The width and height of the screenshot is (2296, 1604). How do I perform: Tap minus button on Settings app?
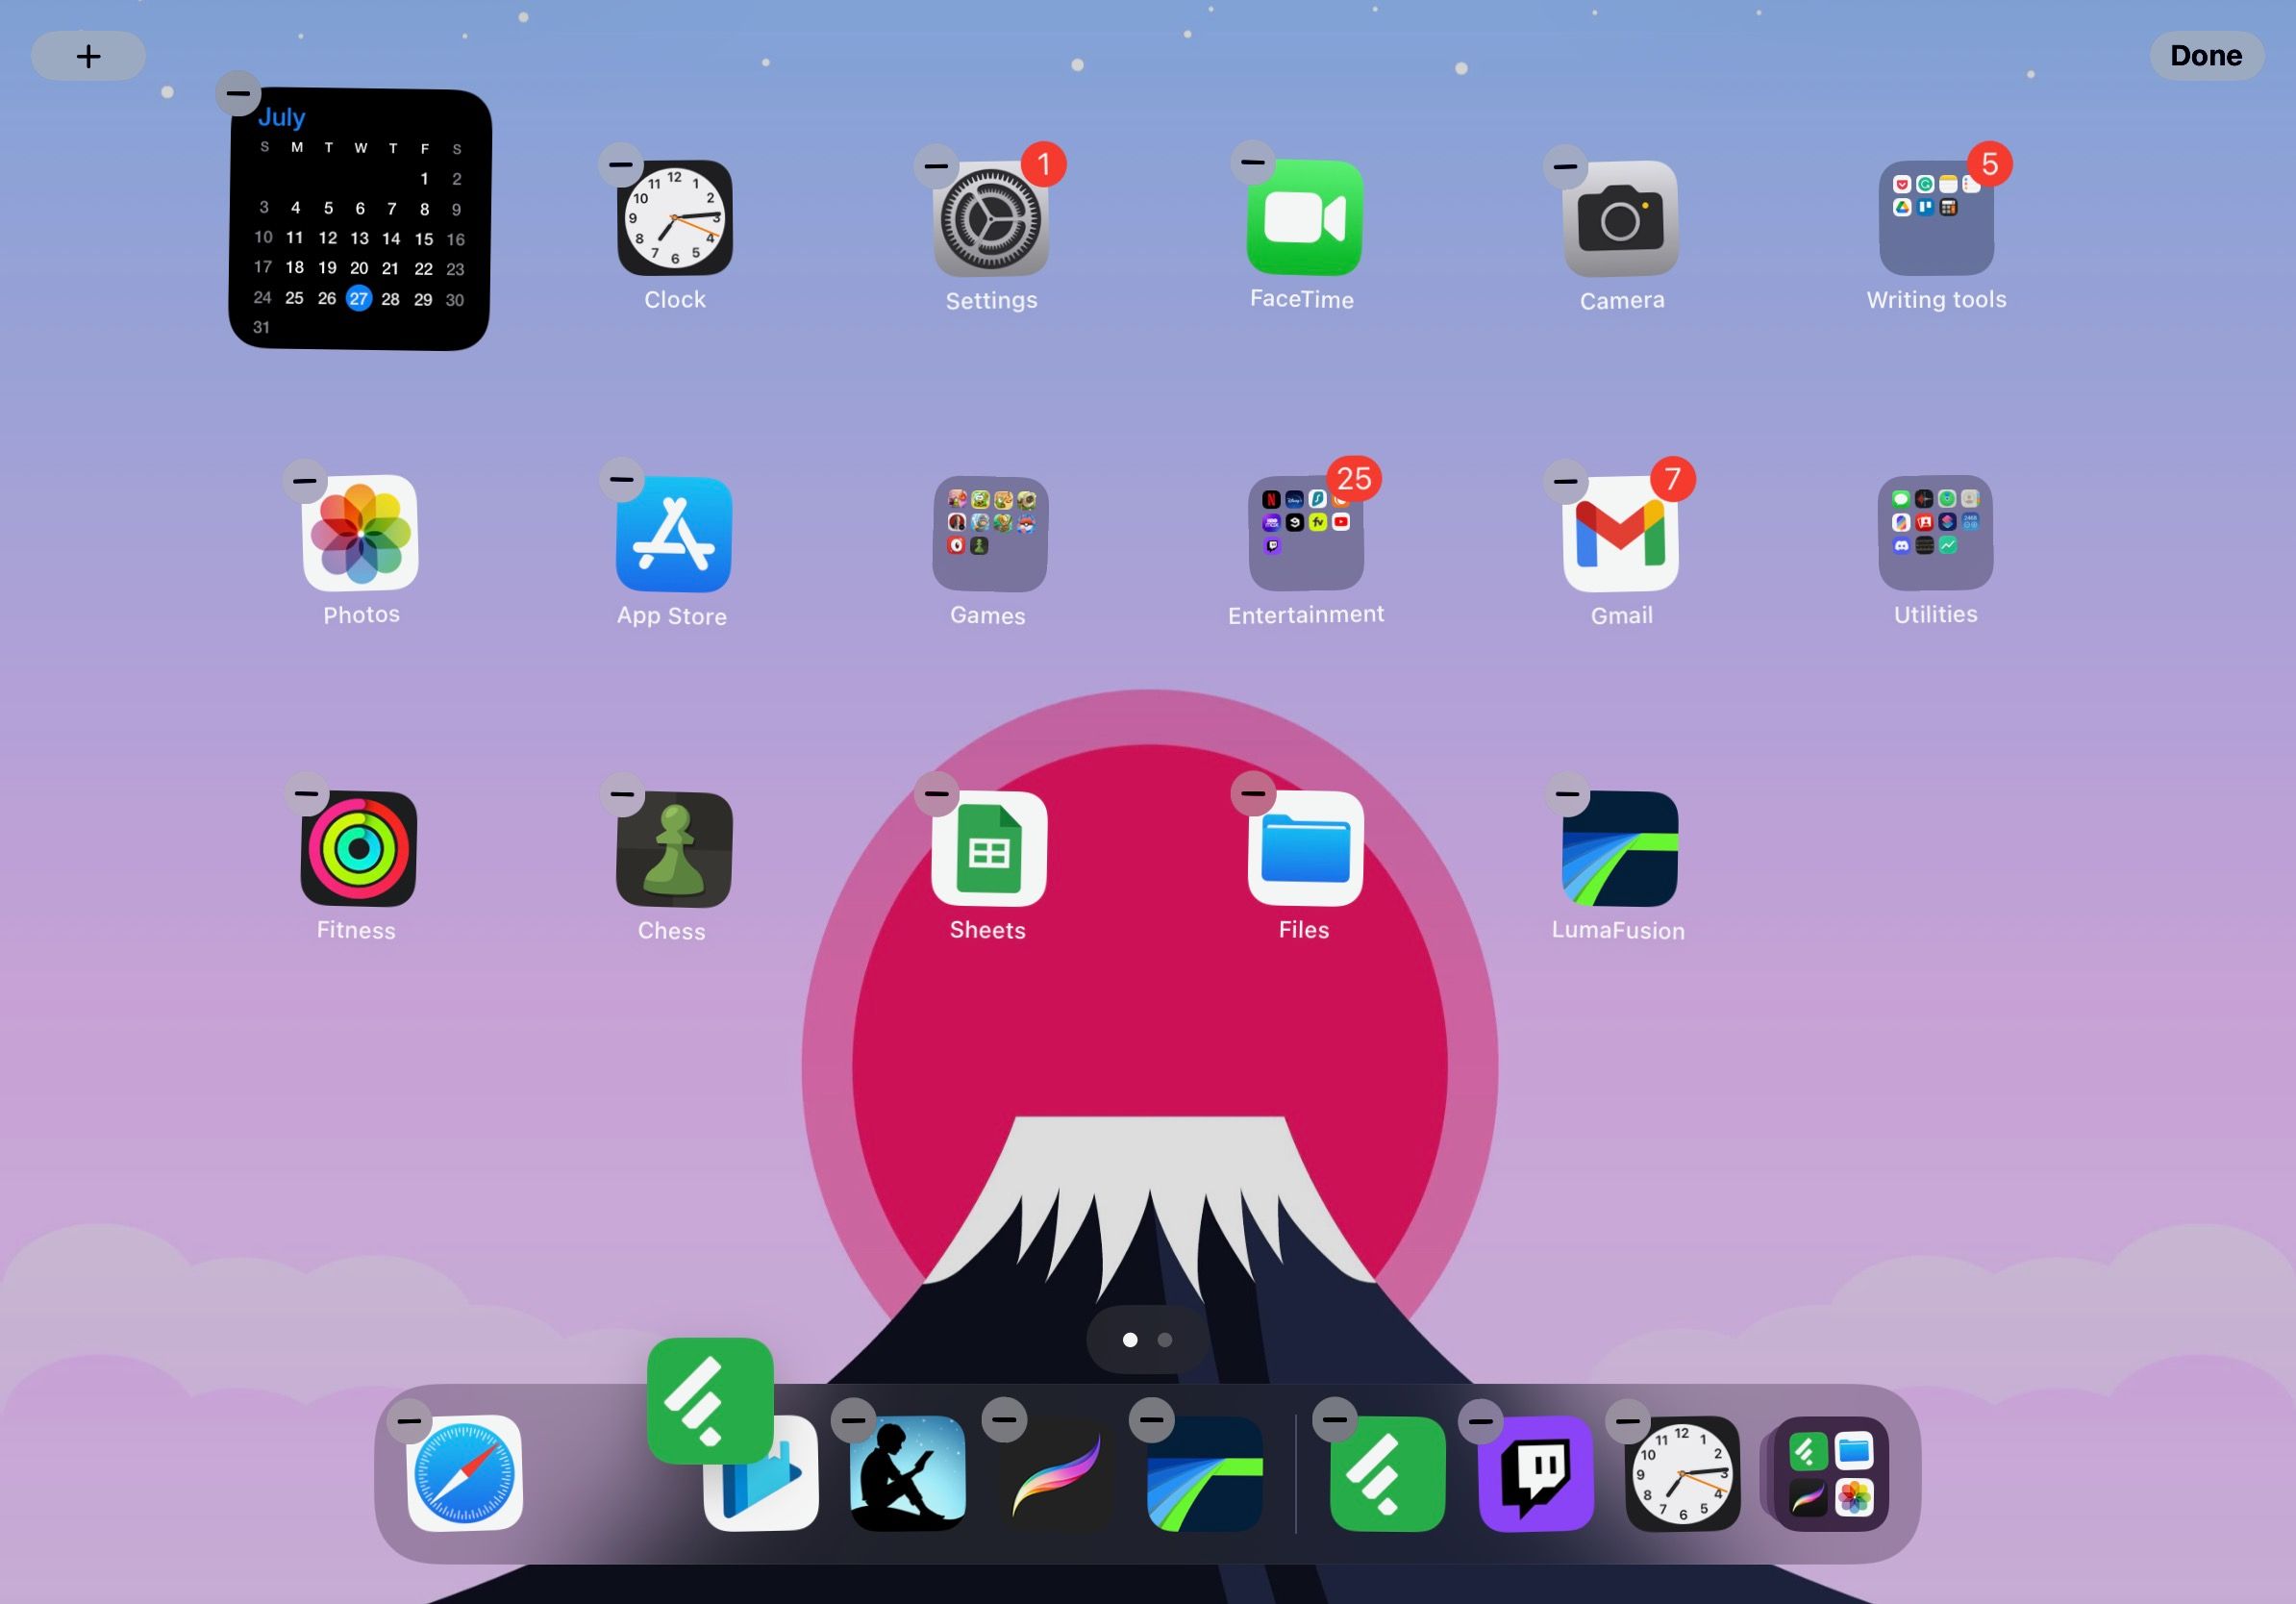[936, 163]
